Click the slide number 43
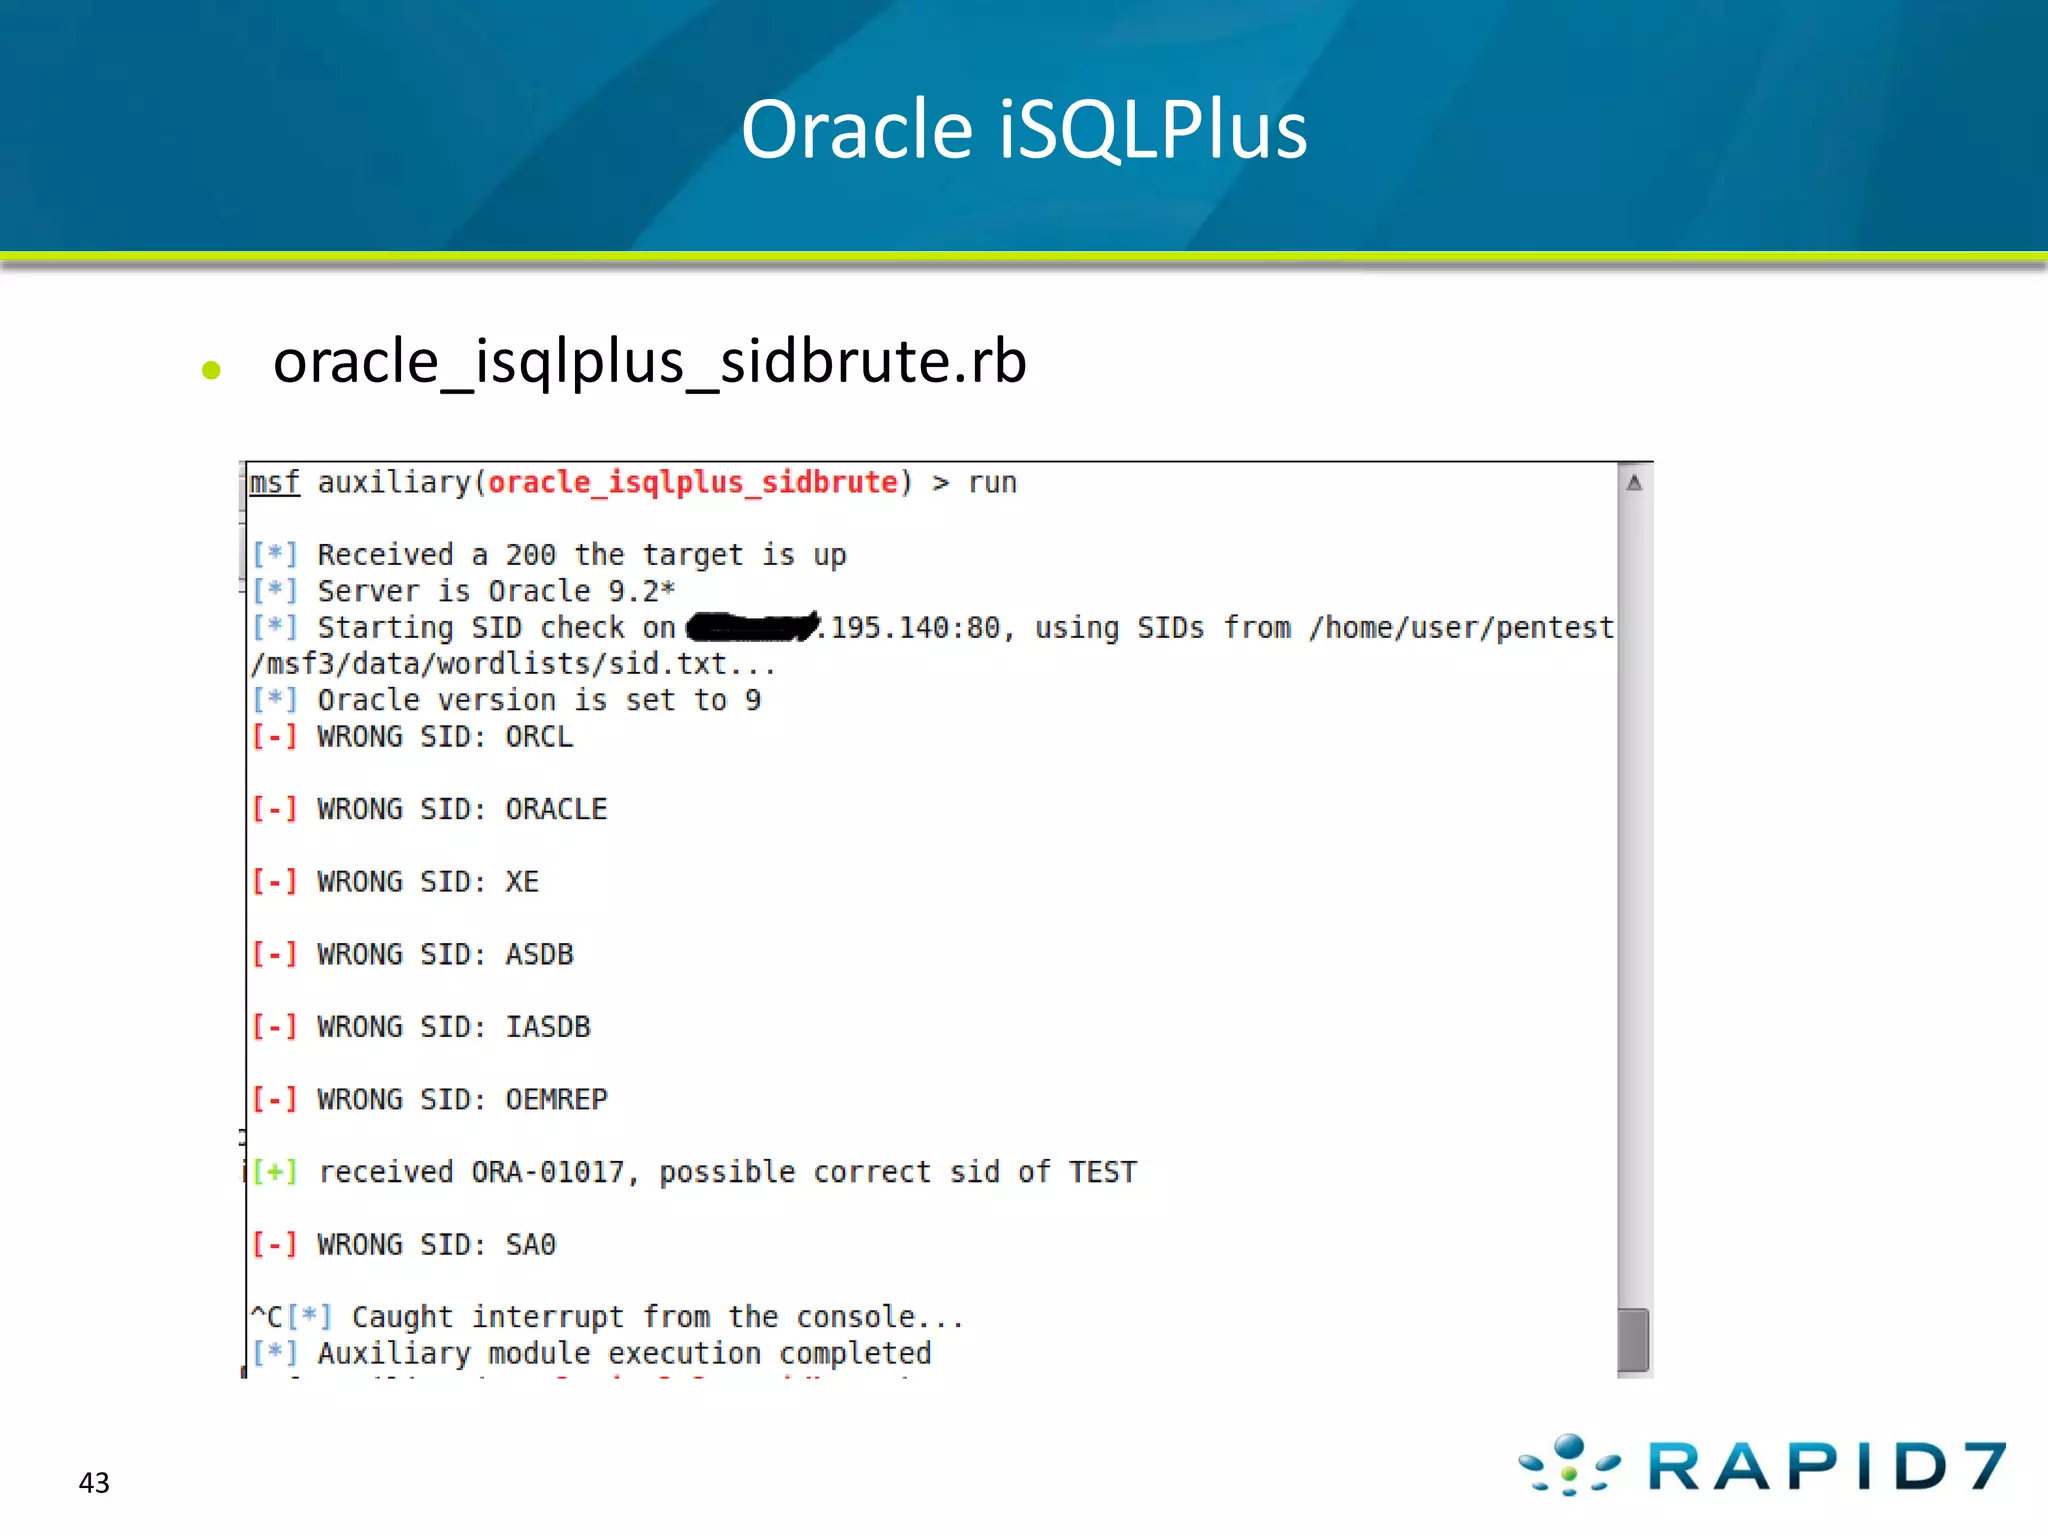Image resolution: width=2048 pixels, height=1536 pixels. pyautogui.click(x=94, y=1483)
